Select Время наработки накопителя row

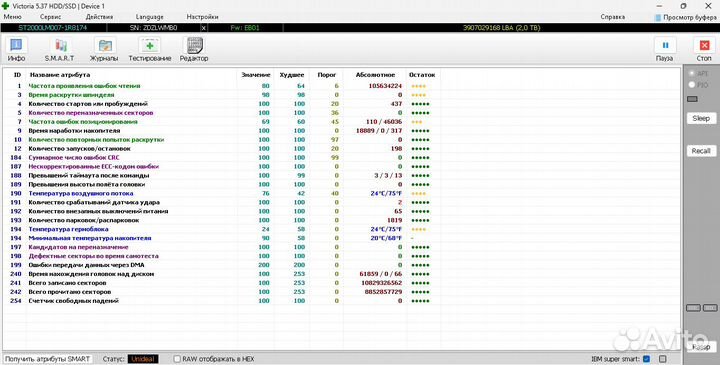[x=221, y=131]
